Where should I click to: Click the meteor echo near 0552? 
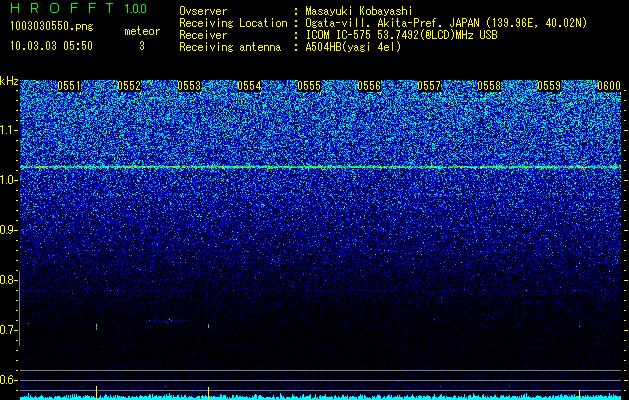tap(97, 327)
